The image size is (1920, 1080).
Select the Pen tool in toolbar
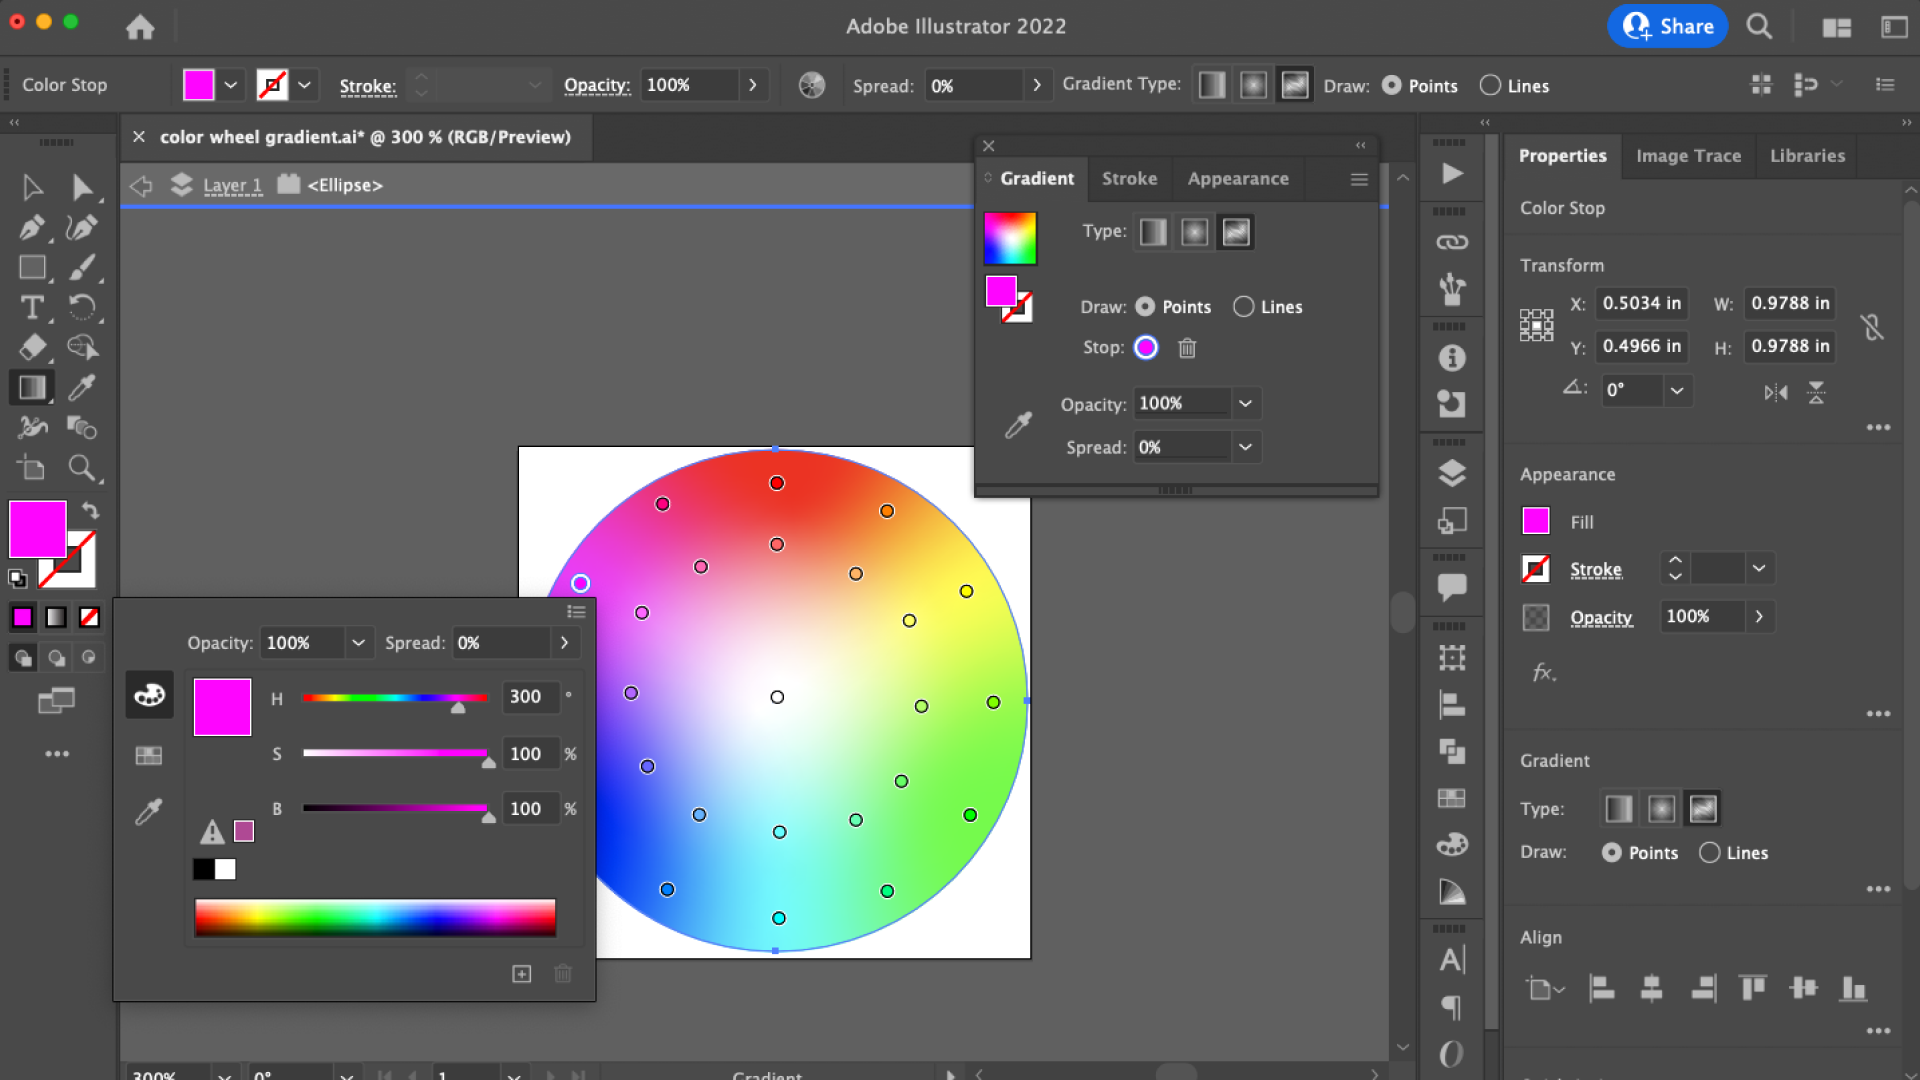click(31, 228)
